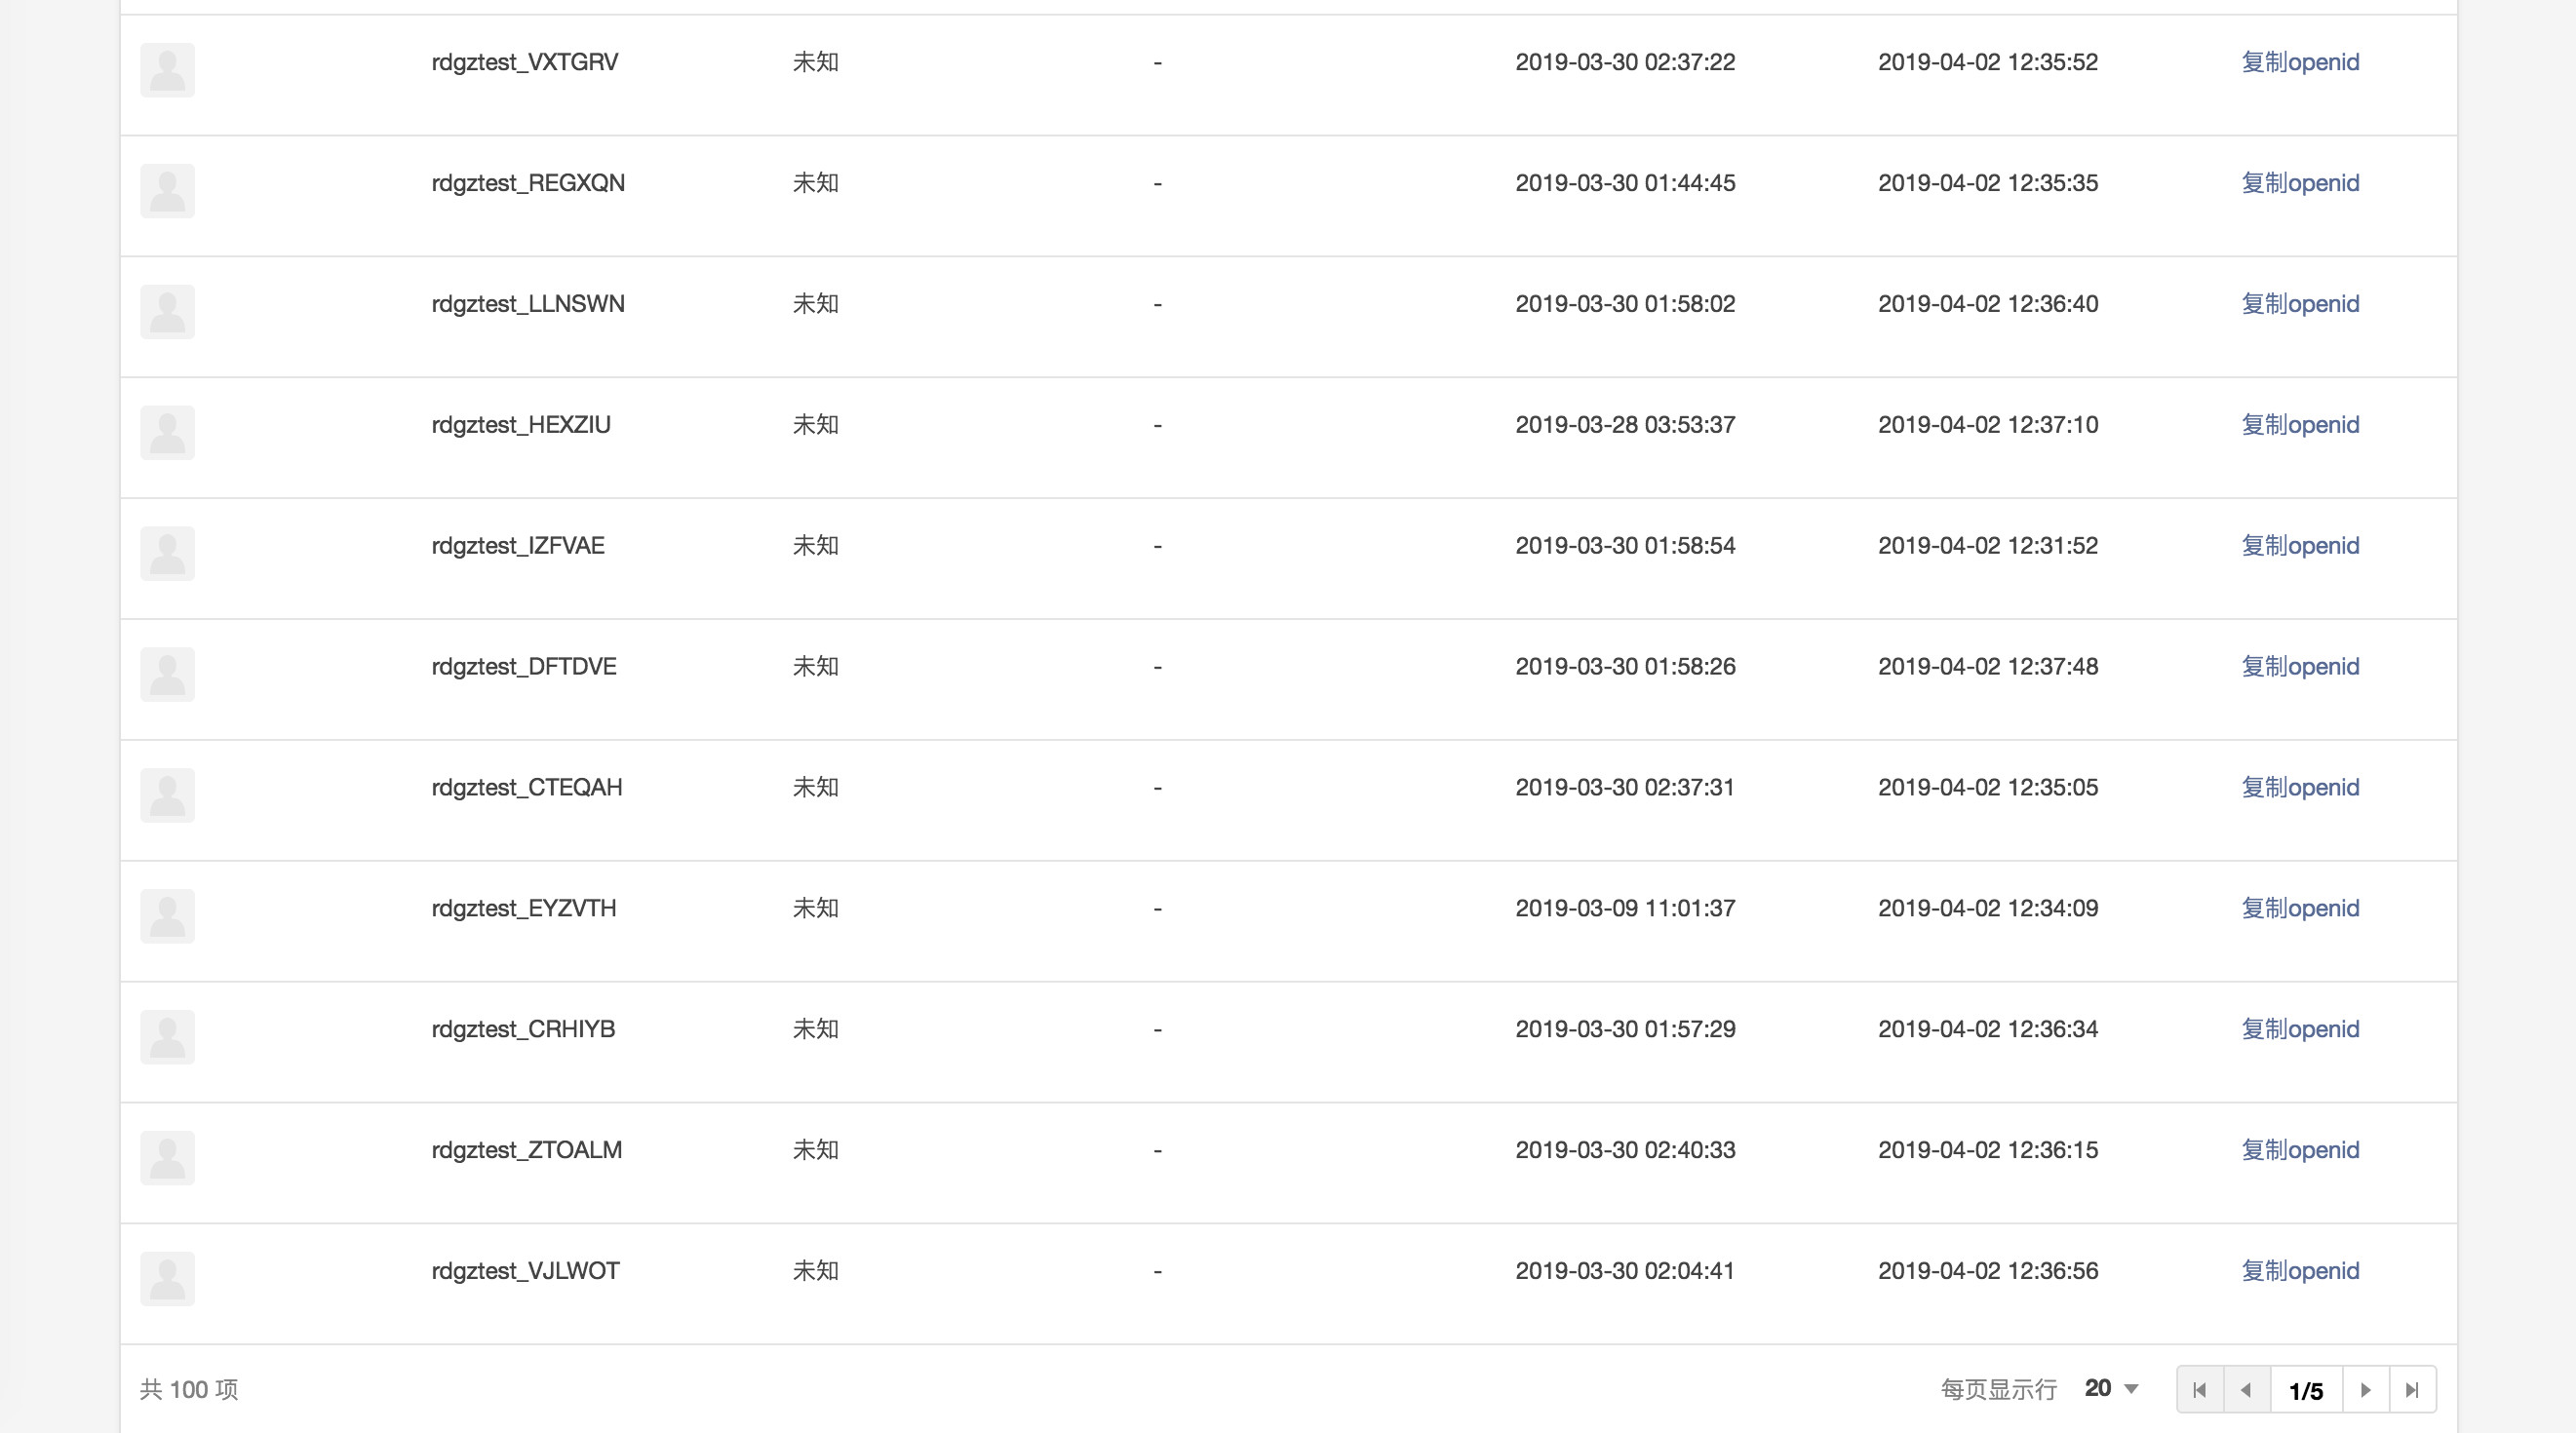
Task: Copy openid for rdgztest_LLNSWN
Action: [2300, 304]
